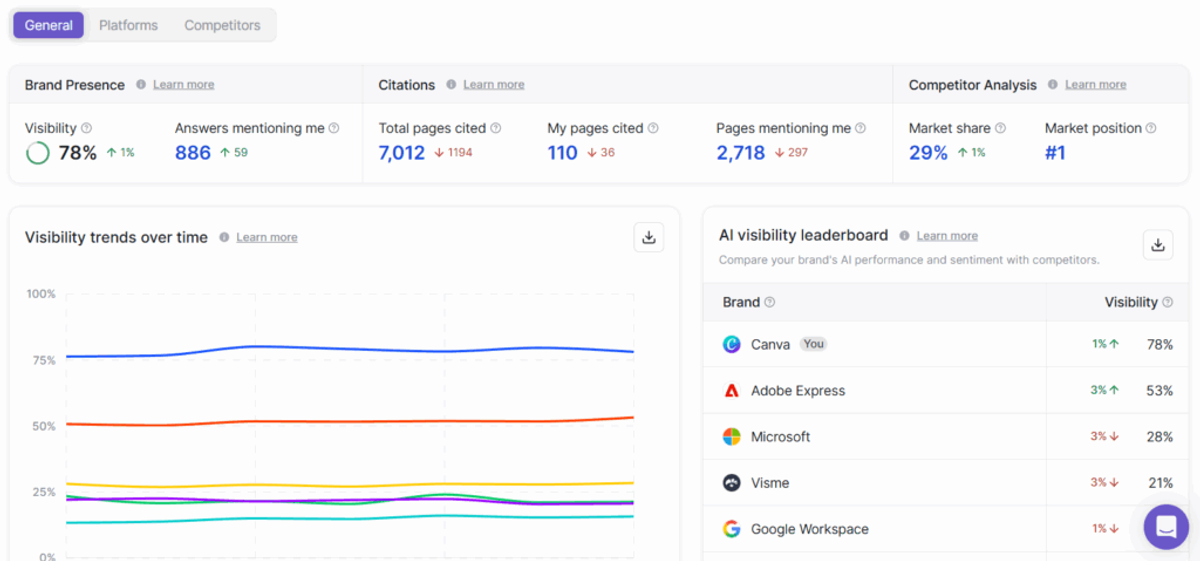1200x561 pixels.
Task: Switch to the Platforms tab
Action: [x=128, y=25]
